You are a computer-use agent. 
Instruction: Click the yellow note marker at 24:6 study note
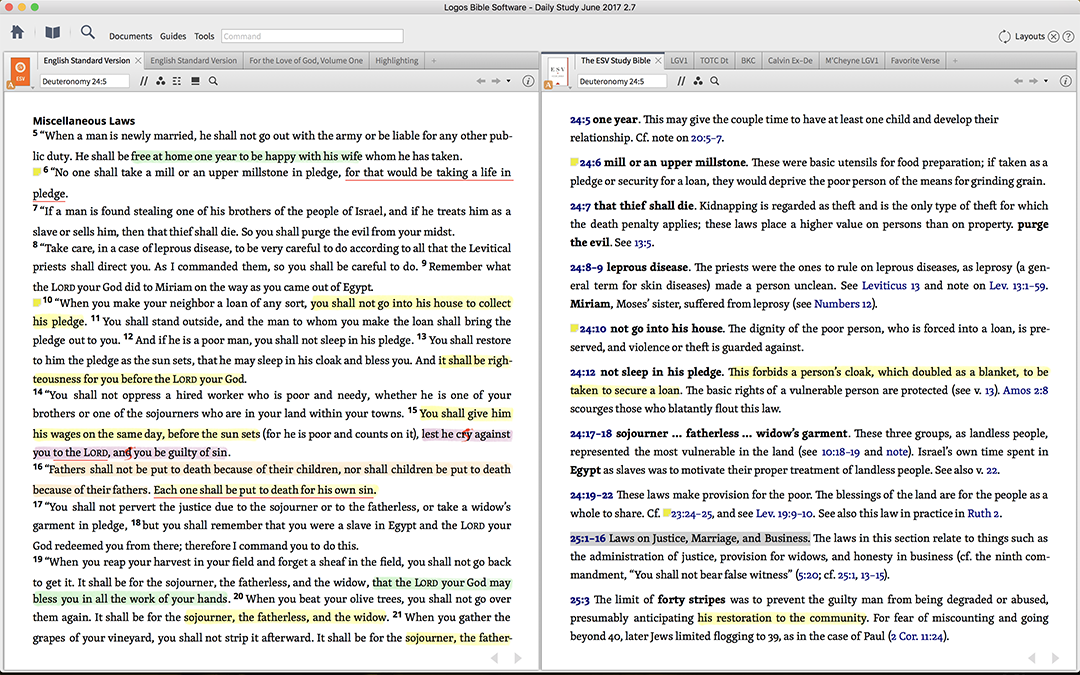(574, 162)
